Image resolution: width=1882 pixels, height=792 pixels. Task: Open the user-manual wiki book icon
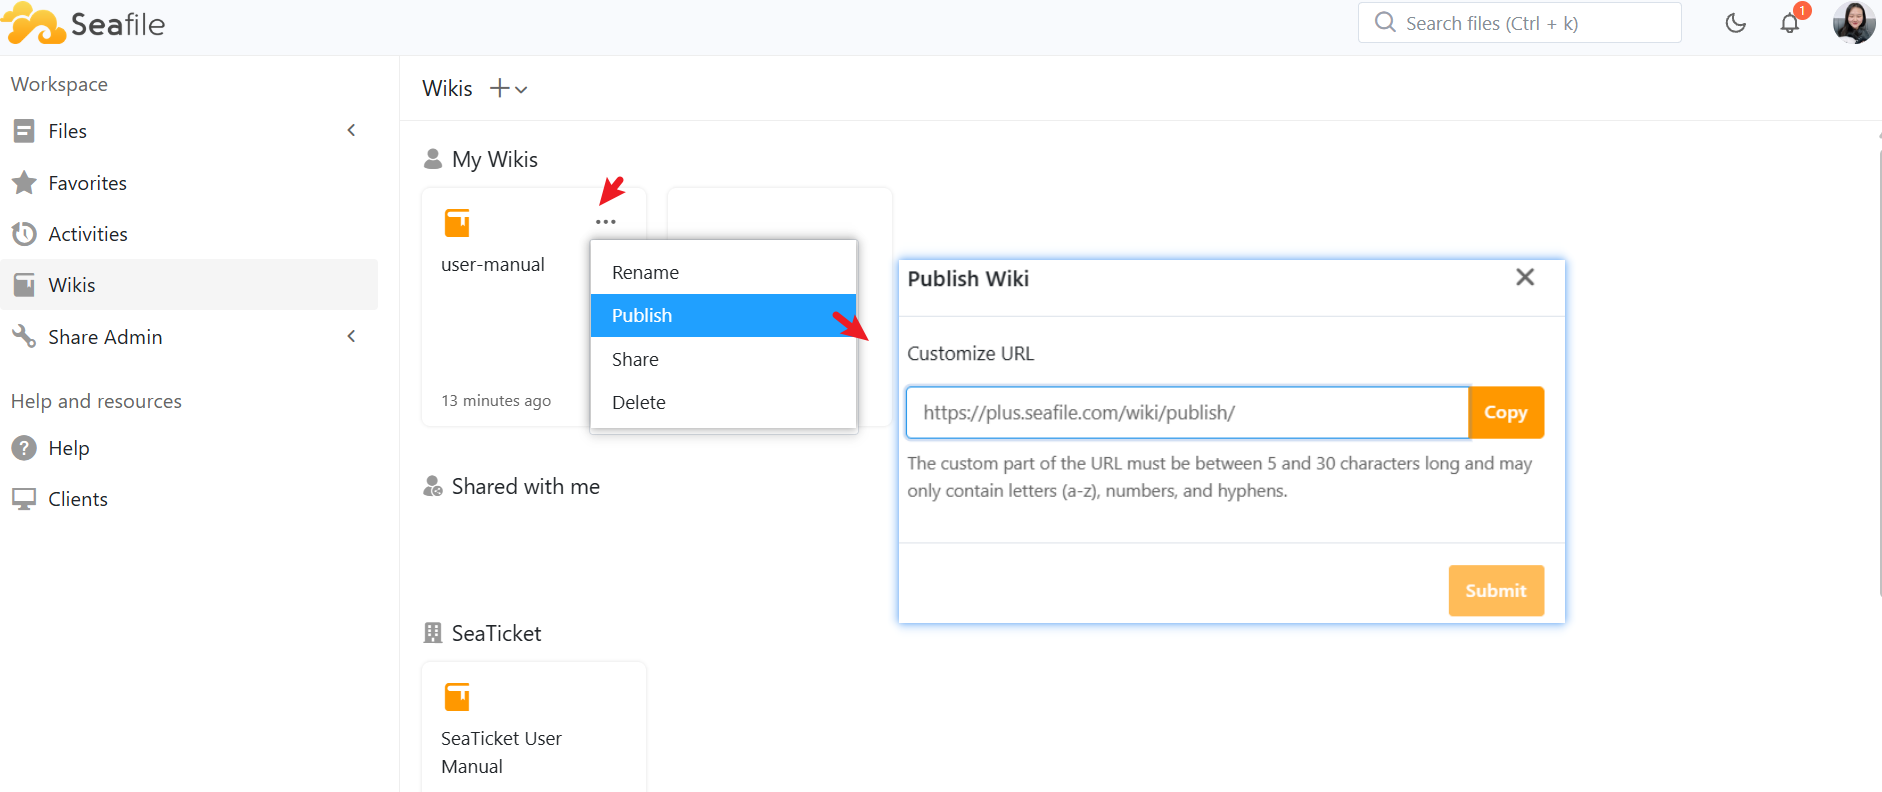tap(457, 223)
